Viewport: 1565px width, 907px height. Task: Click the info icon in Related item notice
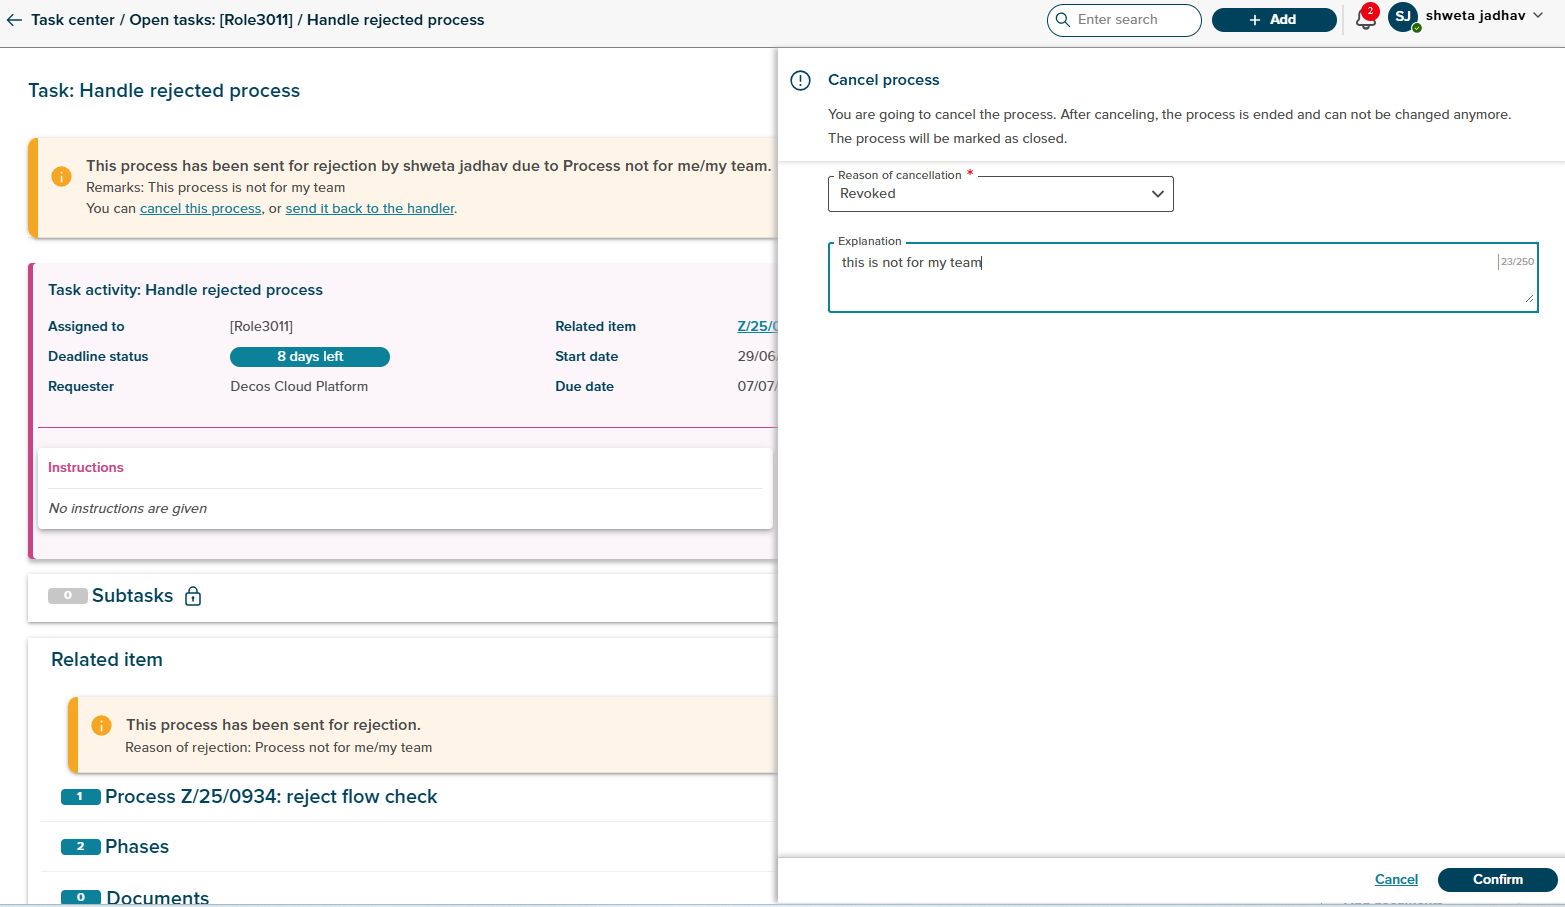point(101,726)
